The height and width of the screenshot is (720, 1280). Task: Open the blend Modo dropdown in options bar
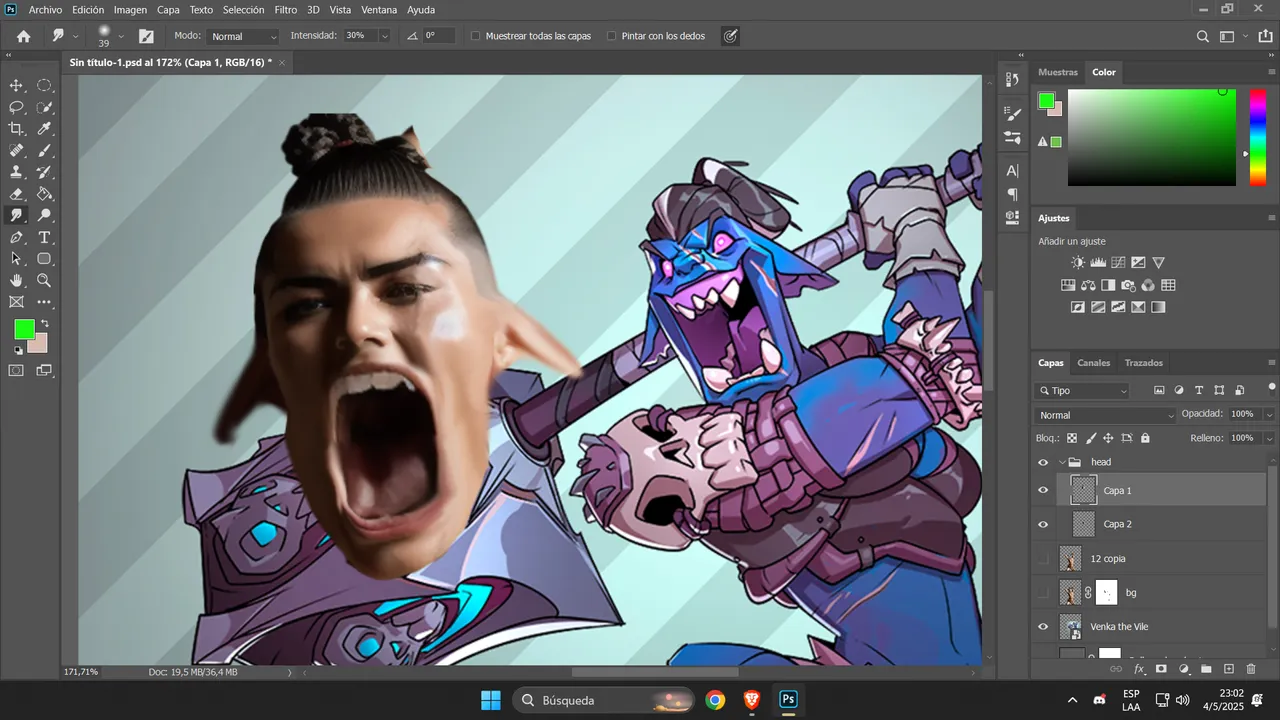pyautogui.click(x=244, y=36)
